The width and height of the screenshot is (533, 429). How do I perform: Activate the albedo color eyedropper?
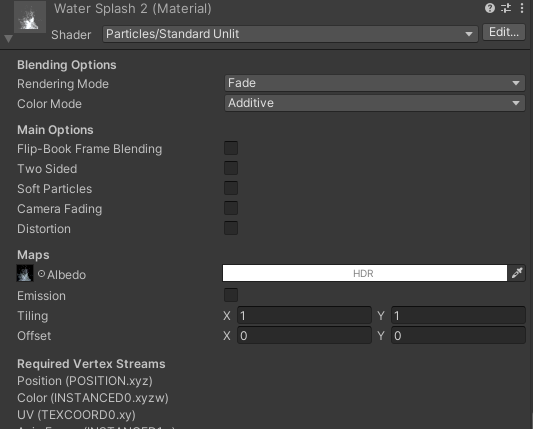(x=517, y=273)
